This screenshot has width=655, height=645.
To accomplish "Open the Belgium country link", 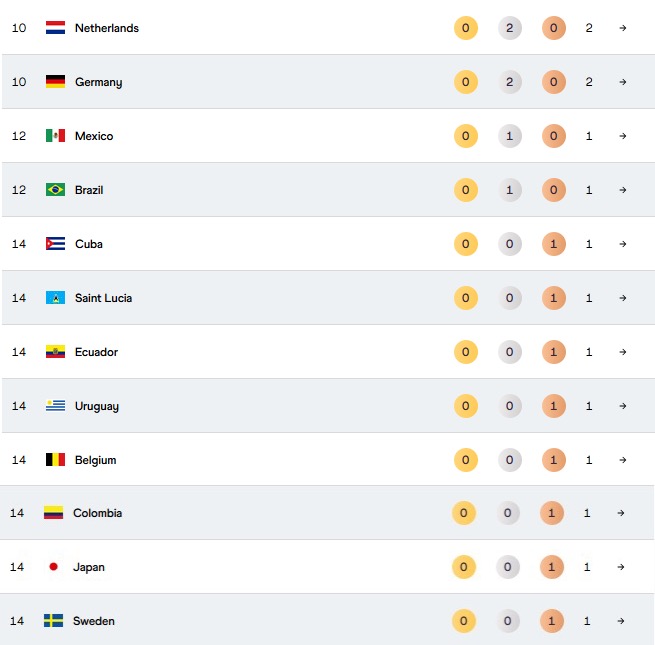I will pos(95,460).
